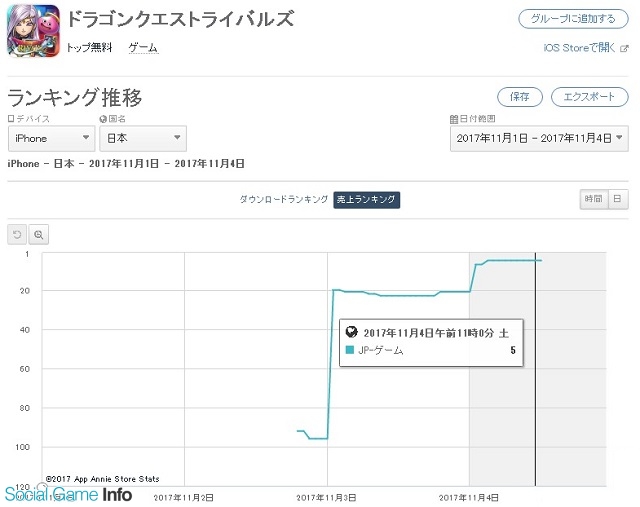Image resolution: width=640 pixels, height=507 pixels.
Task: Open the date range dropdown
Action: [x=538, y=138]
